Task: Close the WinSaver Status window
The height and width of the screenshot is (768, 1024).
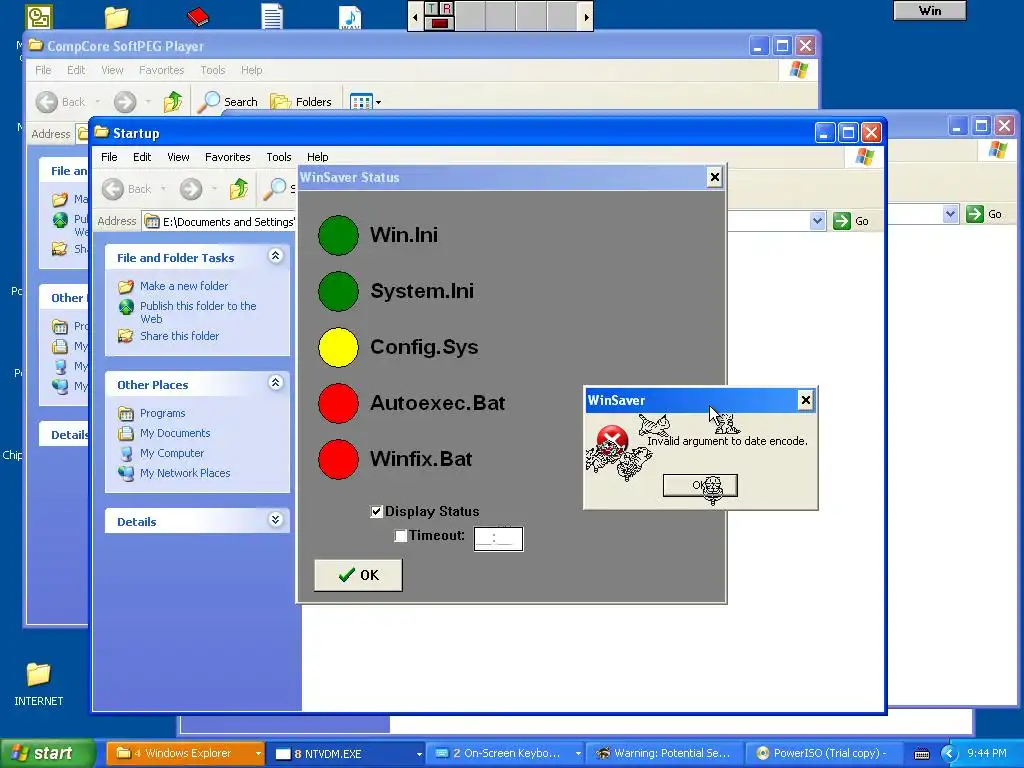Action: click(x=714, y=177)
